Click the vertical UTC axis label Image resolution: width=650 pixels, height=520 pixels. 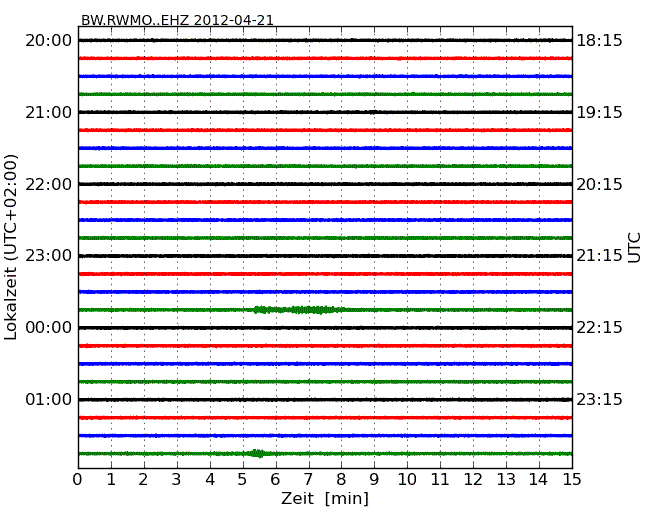point(634,248)
